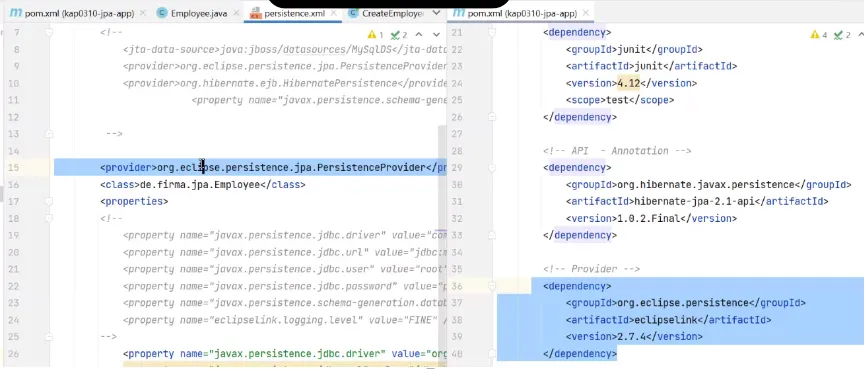
Task: Click the version 2.7.4 line
Action: [634, 336]
